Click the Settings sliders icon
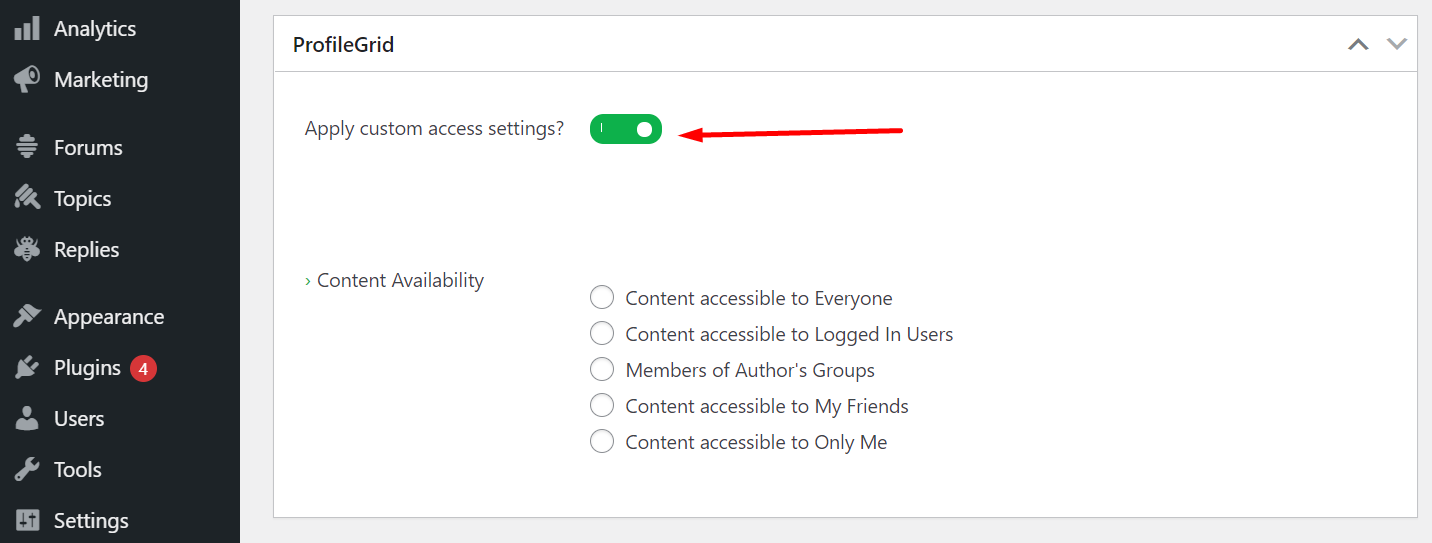 27,520
